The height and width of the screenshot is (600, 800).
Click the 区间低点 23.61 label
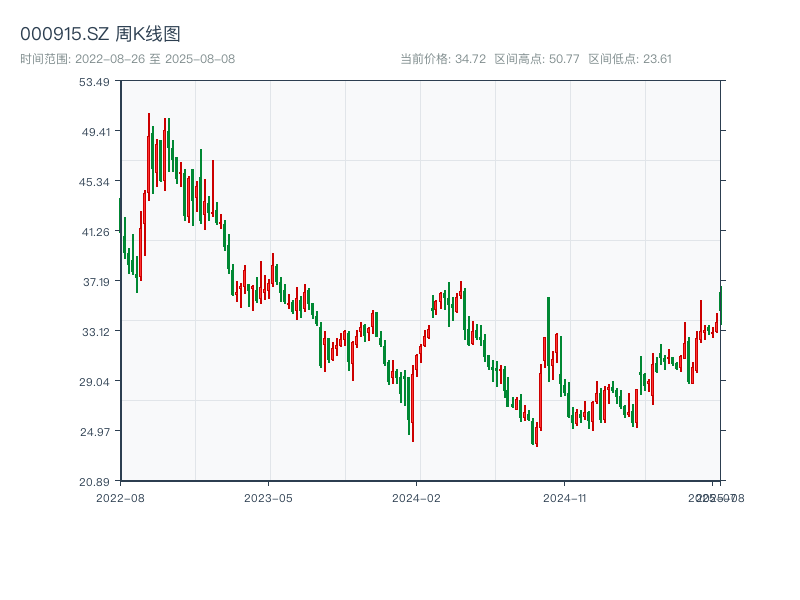pos(630,59)
